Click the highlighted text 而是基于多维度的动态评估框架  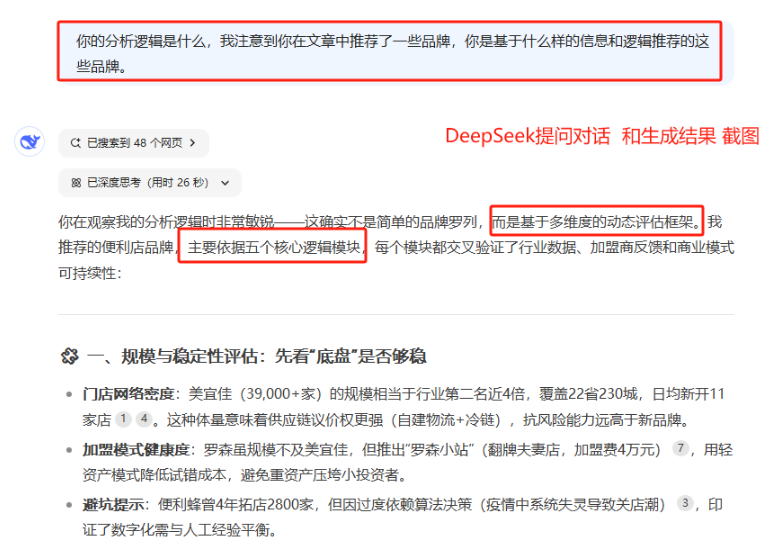pyautogui.click(x=596, y=221)
